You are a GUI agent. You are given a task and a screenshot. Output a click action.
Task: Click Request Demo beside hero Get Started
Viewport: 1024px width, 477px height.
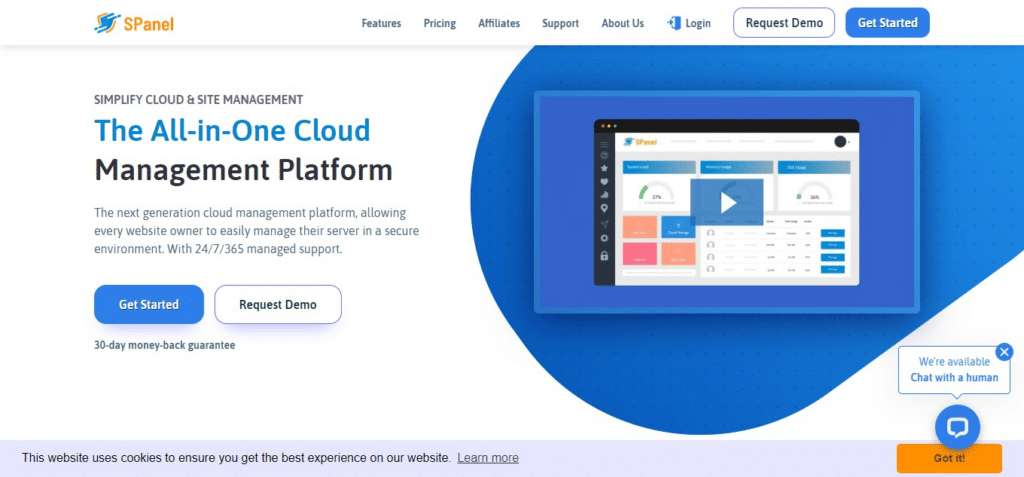coord(278,304)
